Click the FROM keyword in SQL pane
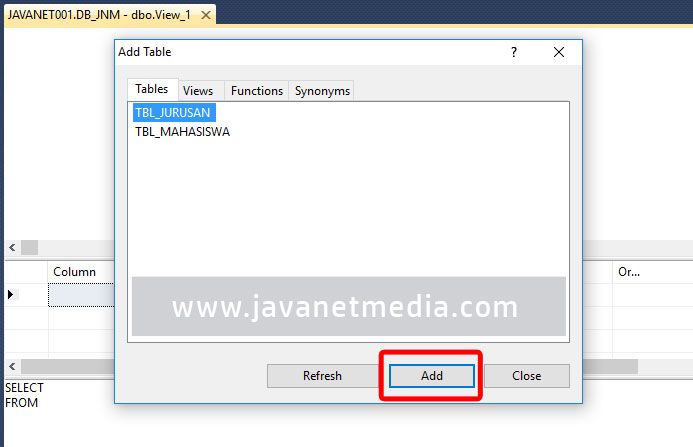 [22, 403]
